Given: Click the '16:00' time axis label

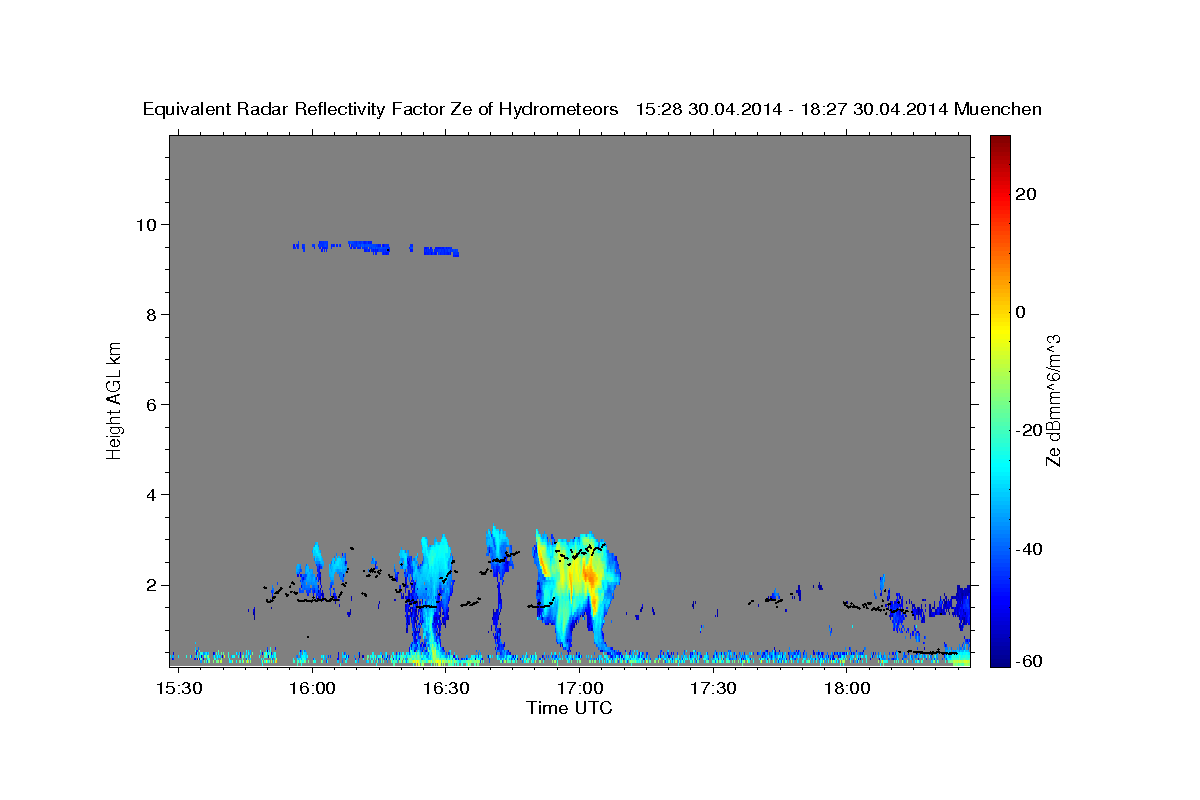Looking at the screenshot, I should tap(313, 689).
